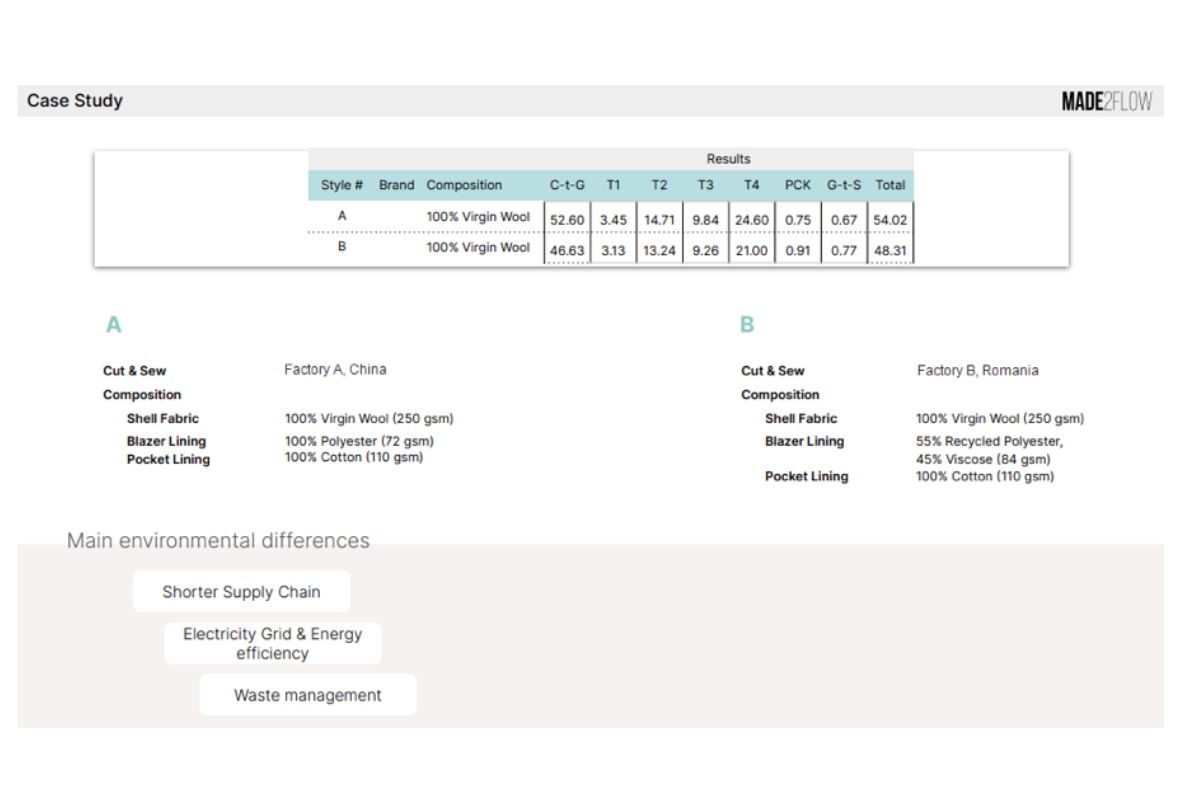Click Electricity Grid & Energy efficiency box
The width and height of the screenshot is (1200, 800).
(x=272, y=644)
